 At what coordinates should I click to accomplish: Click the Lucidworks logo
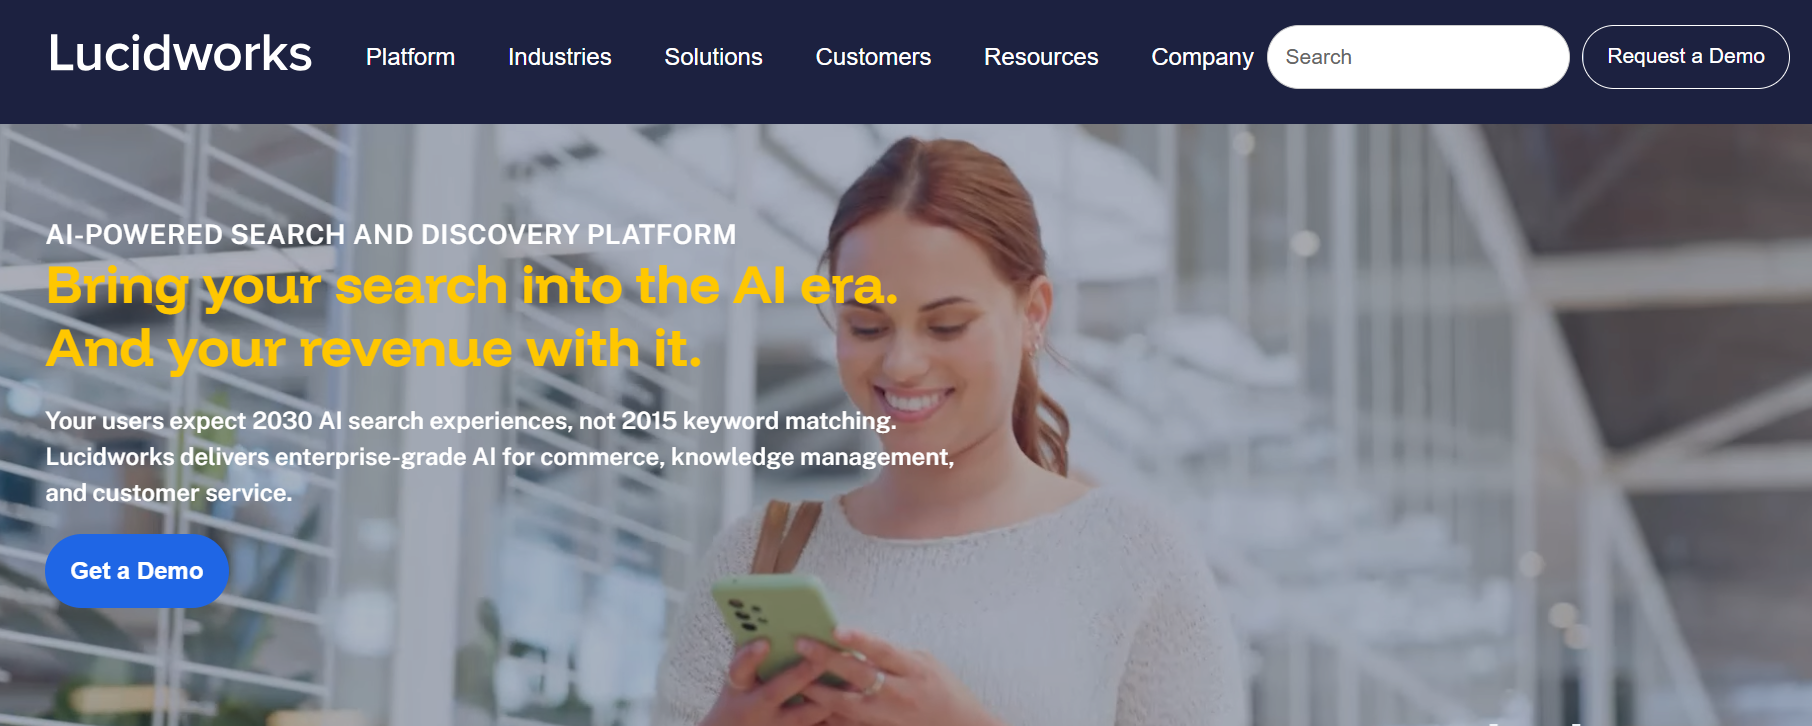pyautogui.click(x=180, y=54)
